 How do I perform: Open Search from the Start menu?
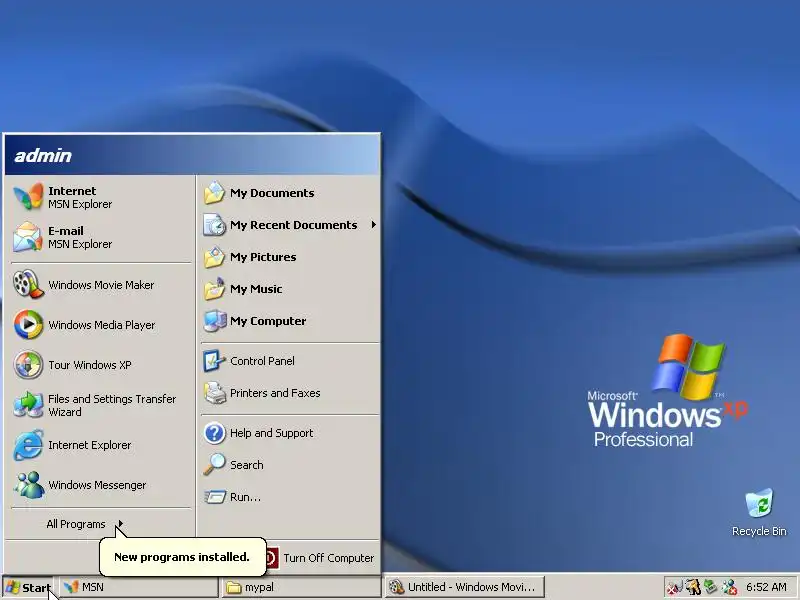click(289, 465)
